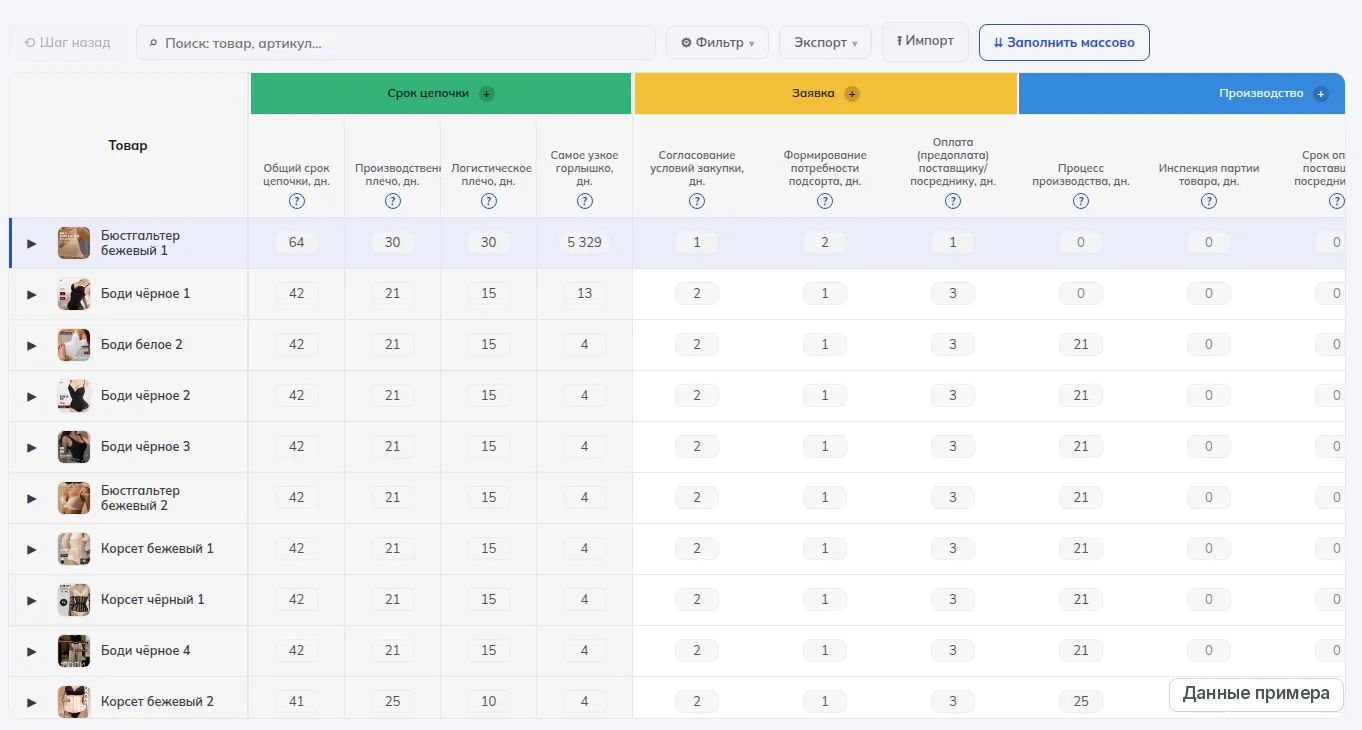The width and height of the screenshot is (1362, 730).
Task: Open help icon under Инспекция партии товара
Action: pyautogui.click(x=1209, y=201)
